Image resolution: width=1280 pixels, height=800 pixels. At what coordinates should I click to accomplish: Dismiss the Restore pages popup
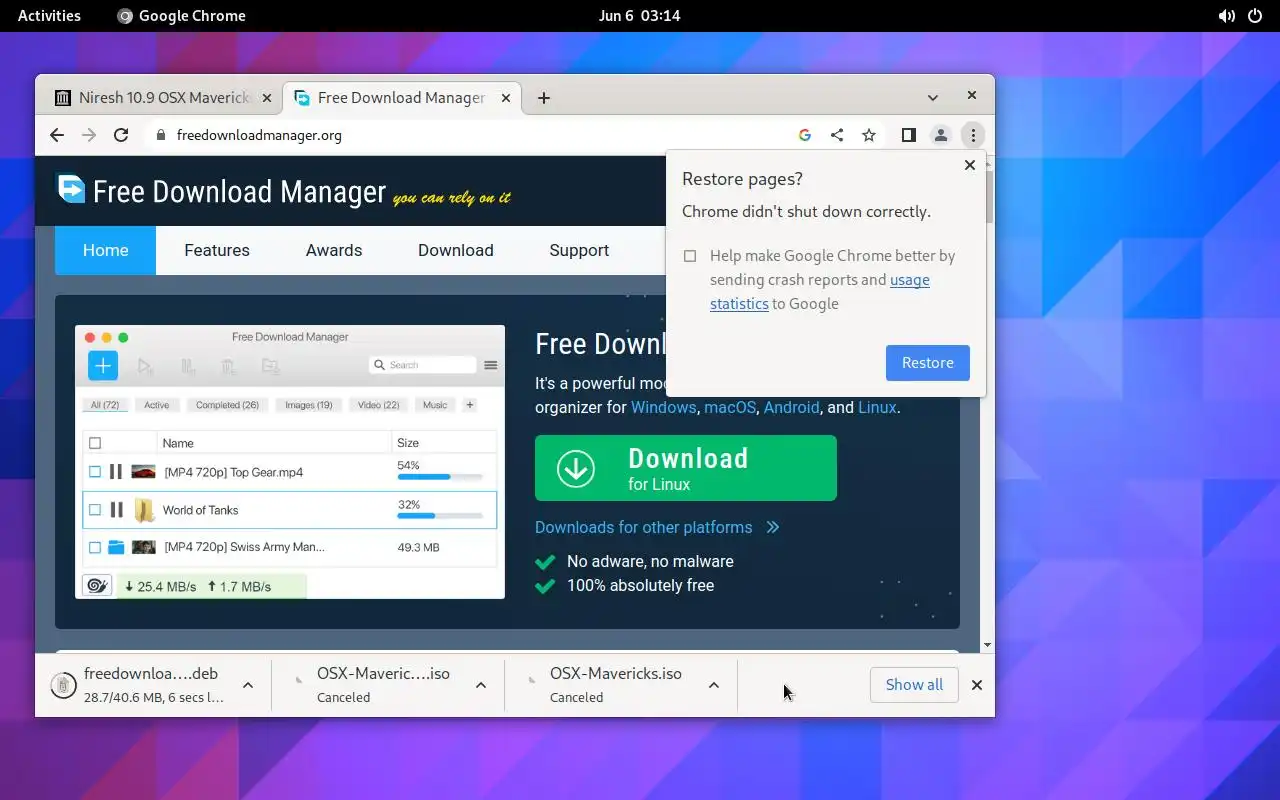pos(969,165)
